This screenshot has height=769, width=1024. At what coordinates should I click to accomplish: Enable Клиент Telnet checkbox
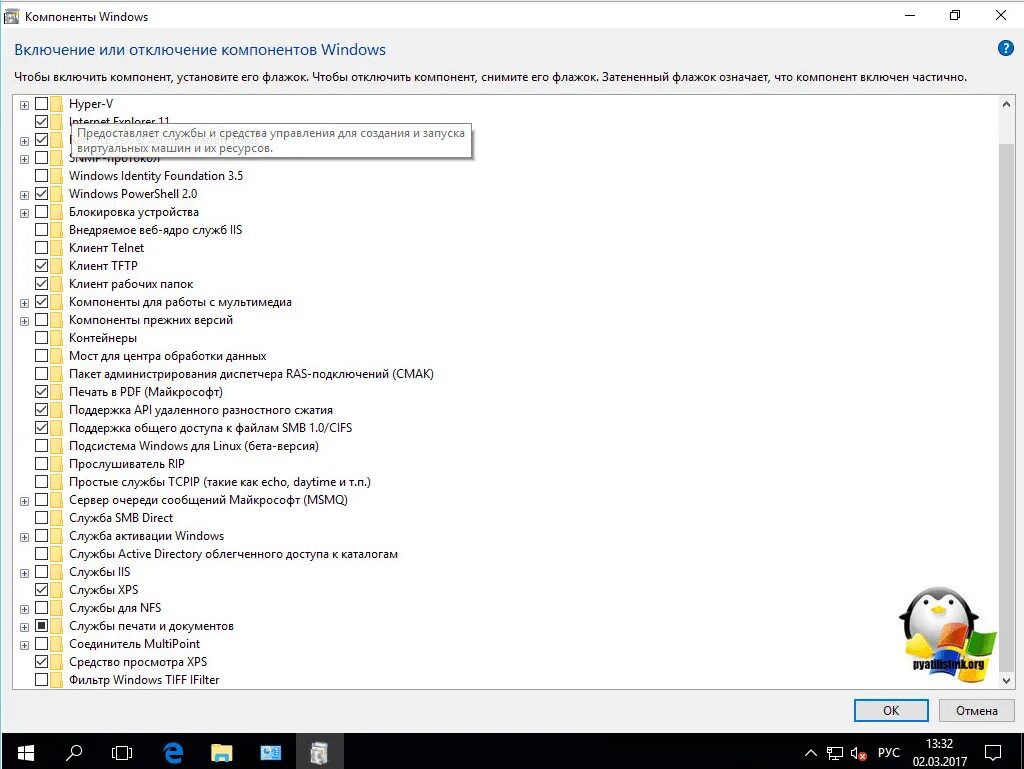pyautogui.click(x=41, y=247)
